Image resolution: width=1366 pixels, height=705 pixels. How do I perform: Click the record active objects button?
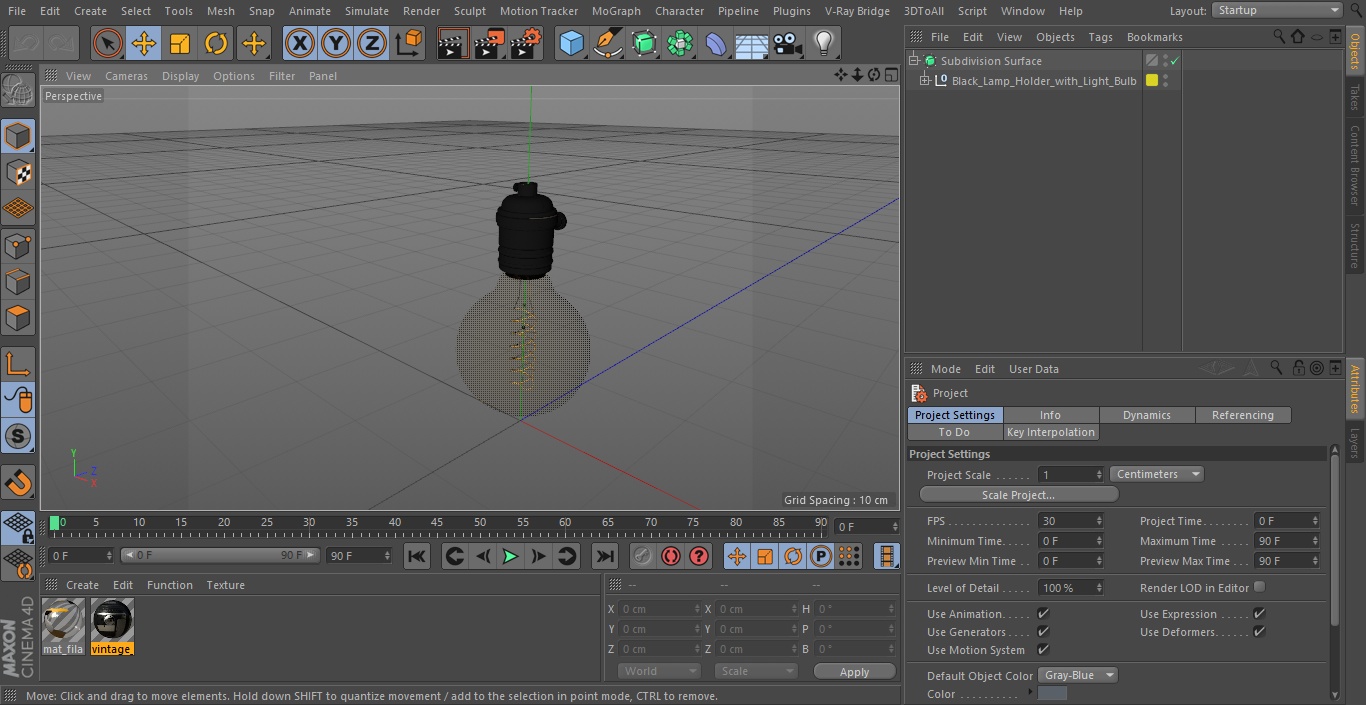pyautogui.click(x=642, y=556)
